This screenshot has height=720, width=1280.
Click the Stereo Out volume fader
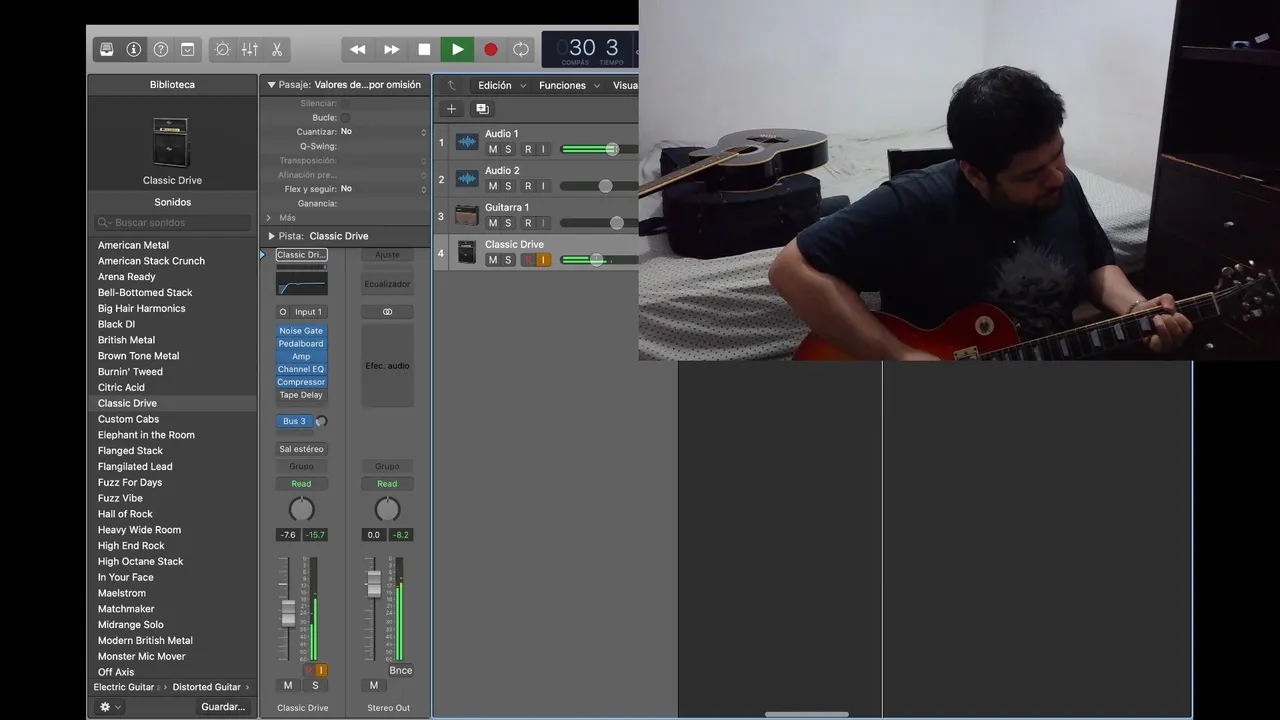point(374,583)
